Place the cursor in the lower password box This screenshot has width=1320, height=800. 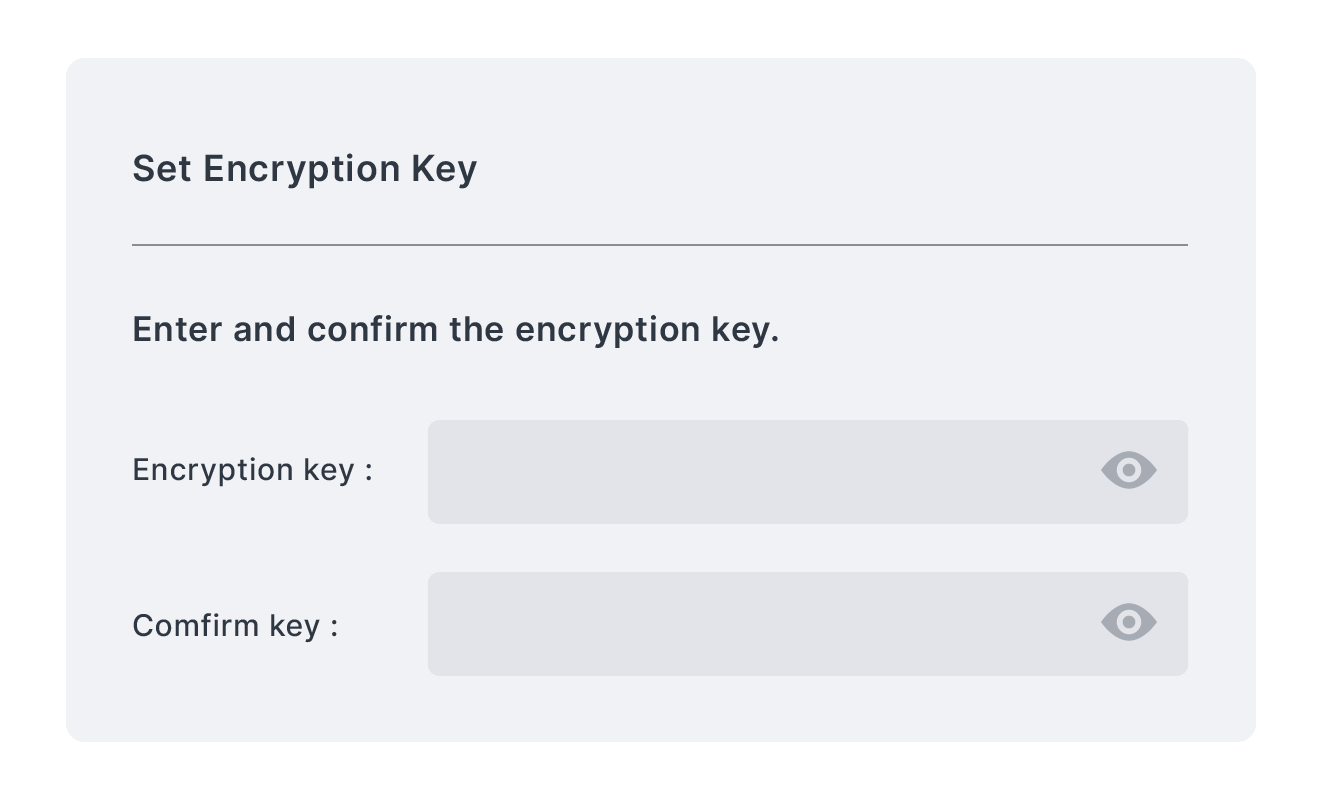pos(700,623)
